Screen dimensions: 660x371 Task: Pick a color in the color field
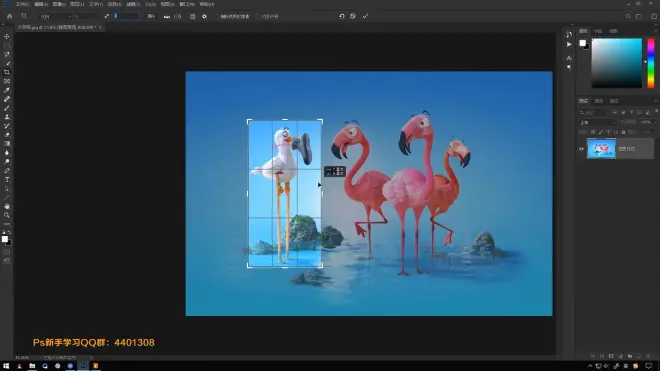617,63
